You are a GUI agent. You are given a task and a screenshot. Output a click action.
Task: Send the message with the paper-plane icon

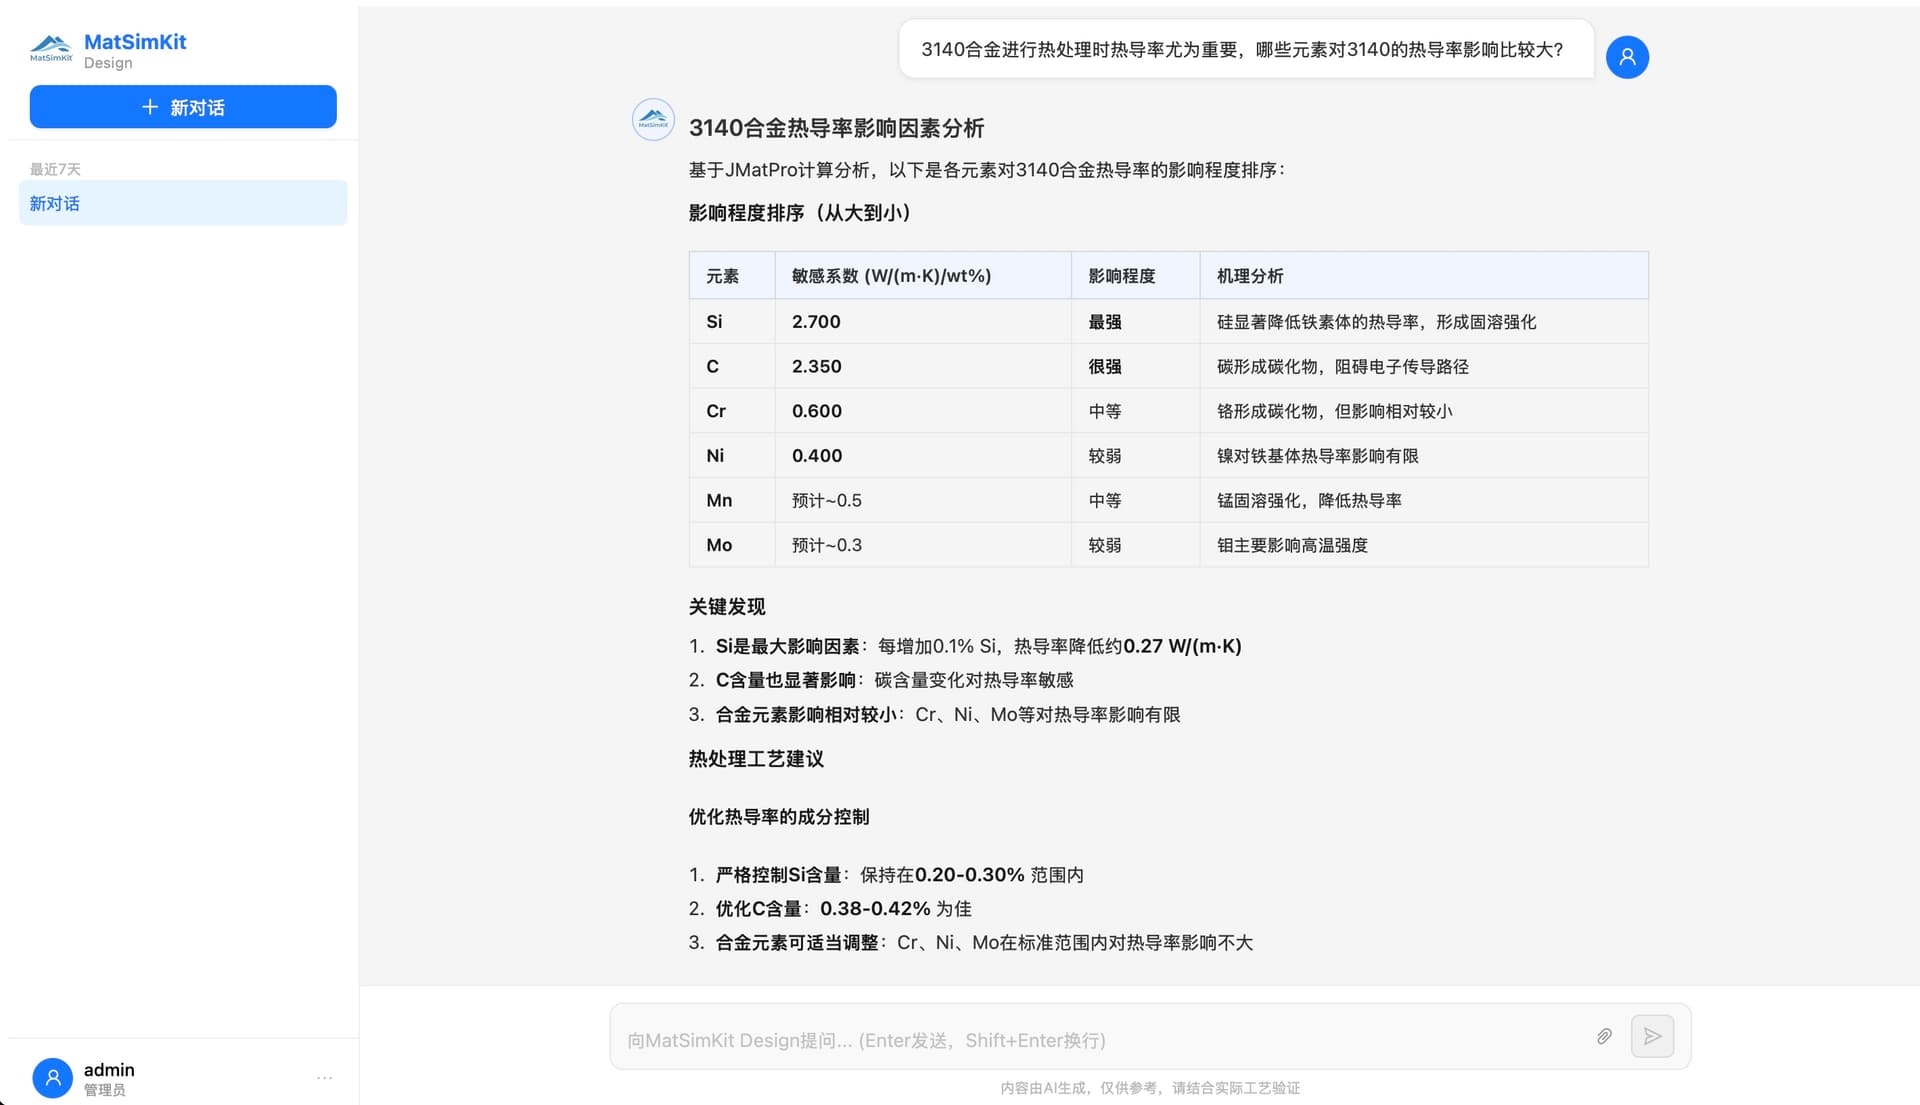click(1652, 1036)
